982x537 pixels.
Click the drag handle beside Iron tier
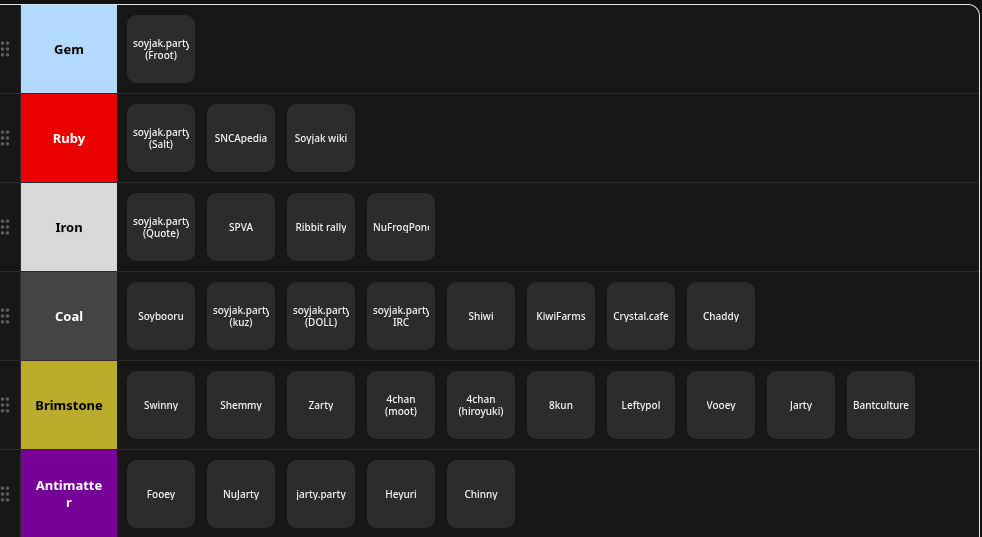pos(5,227)
